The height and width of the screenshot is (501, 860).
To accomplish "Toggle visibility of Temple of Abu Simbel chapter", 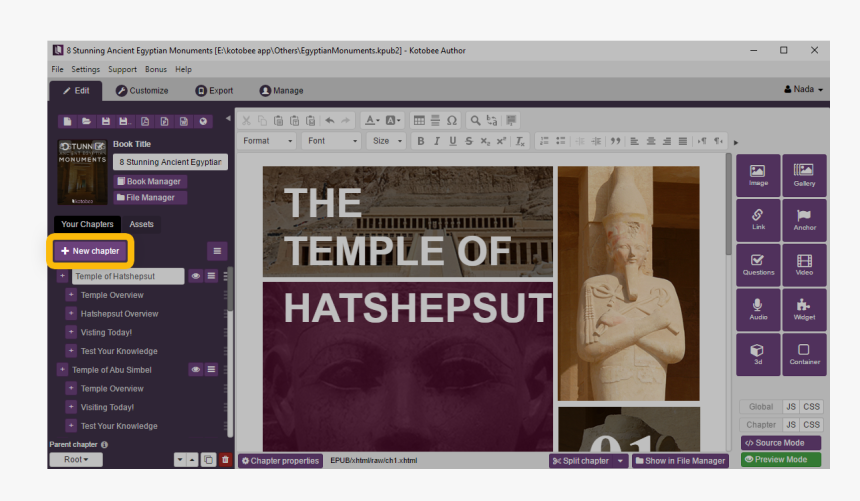I will [195, 370].
